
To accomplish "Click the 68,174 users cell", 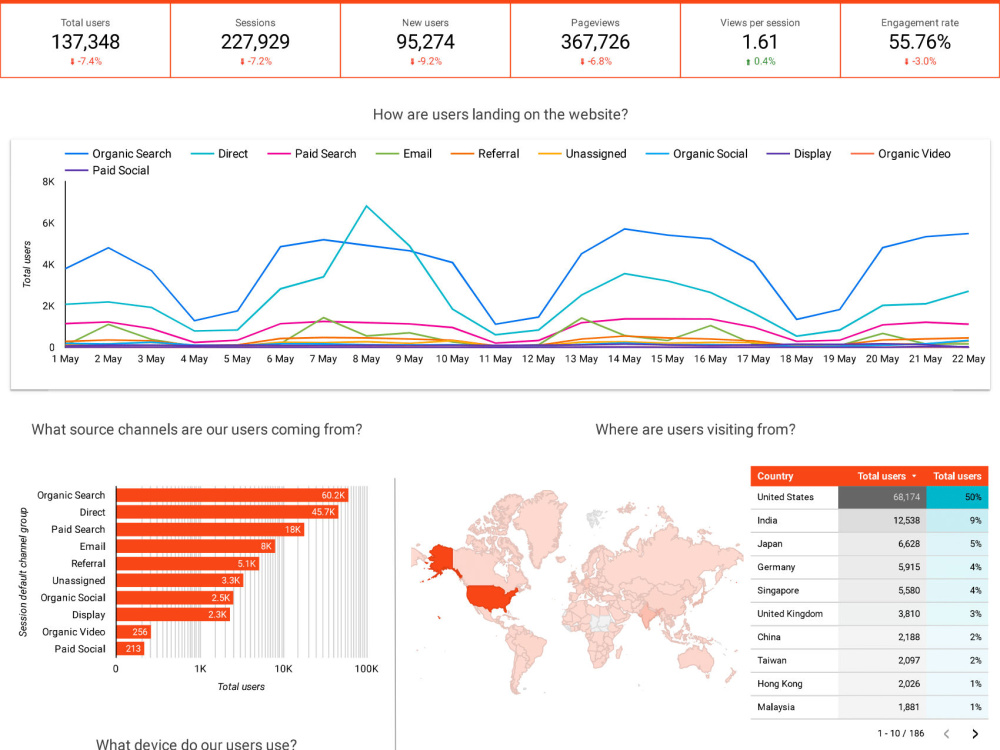I will 882,497.
